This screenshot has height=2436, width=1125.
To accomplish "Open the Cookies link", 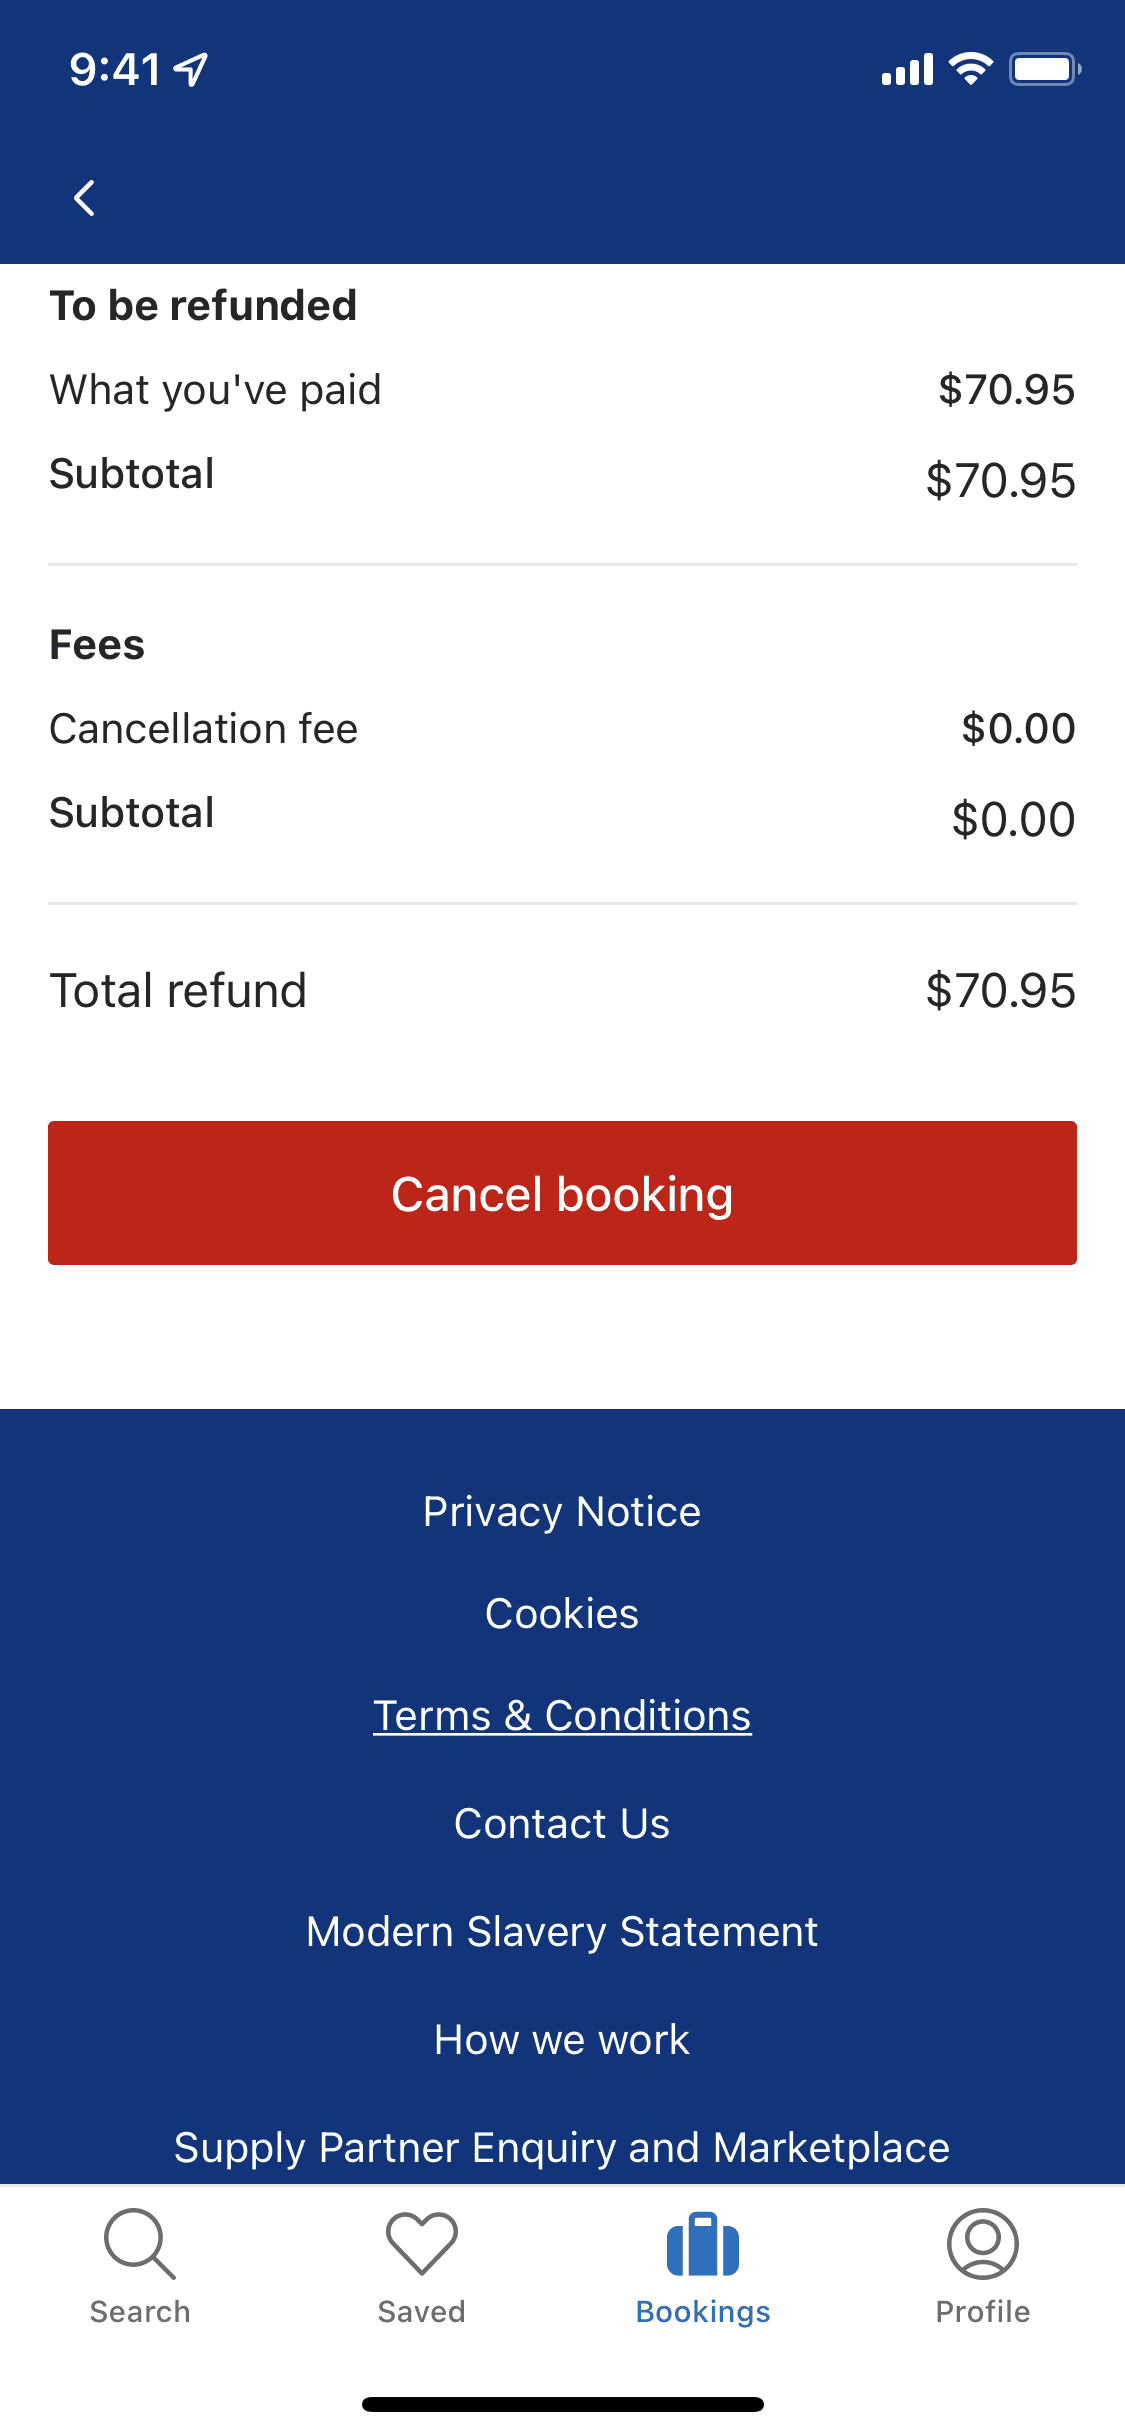I will (562, 1614).
